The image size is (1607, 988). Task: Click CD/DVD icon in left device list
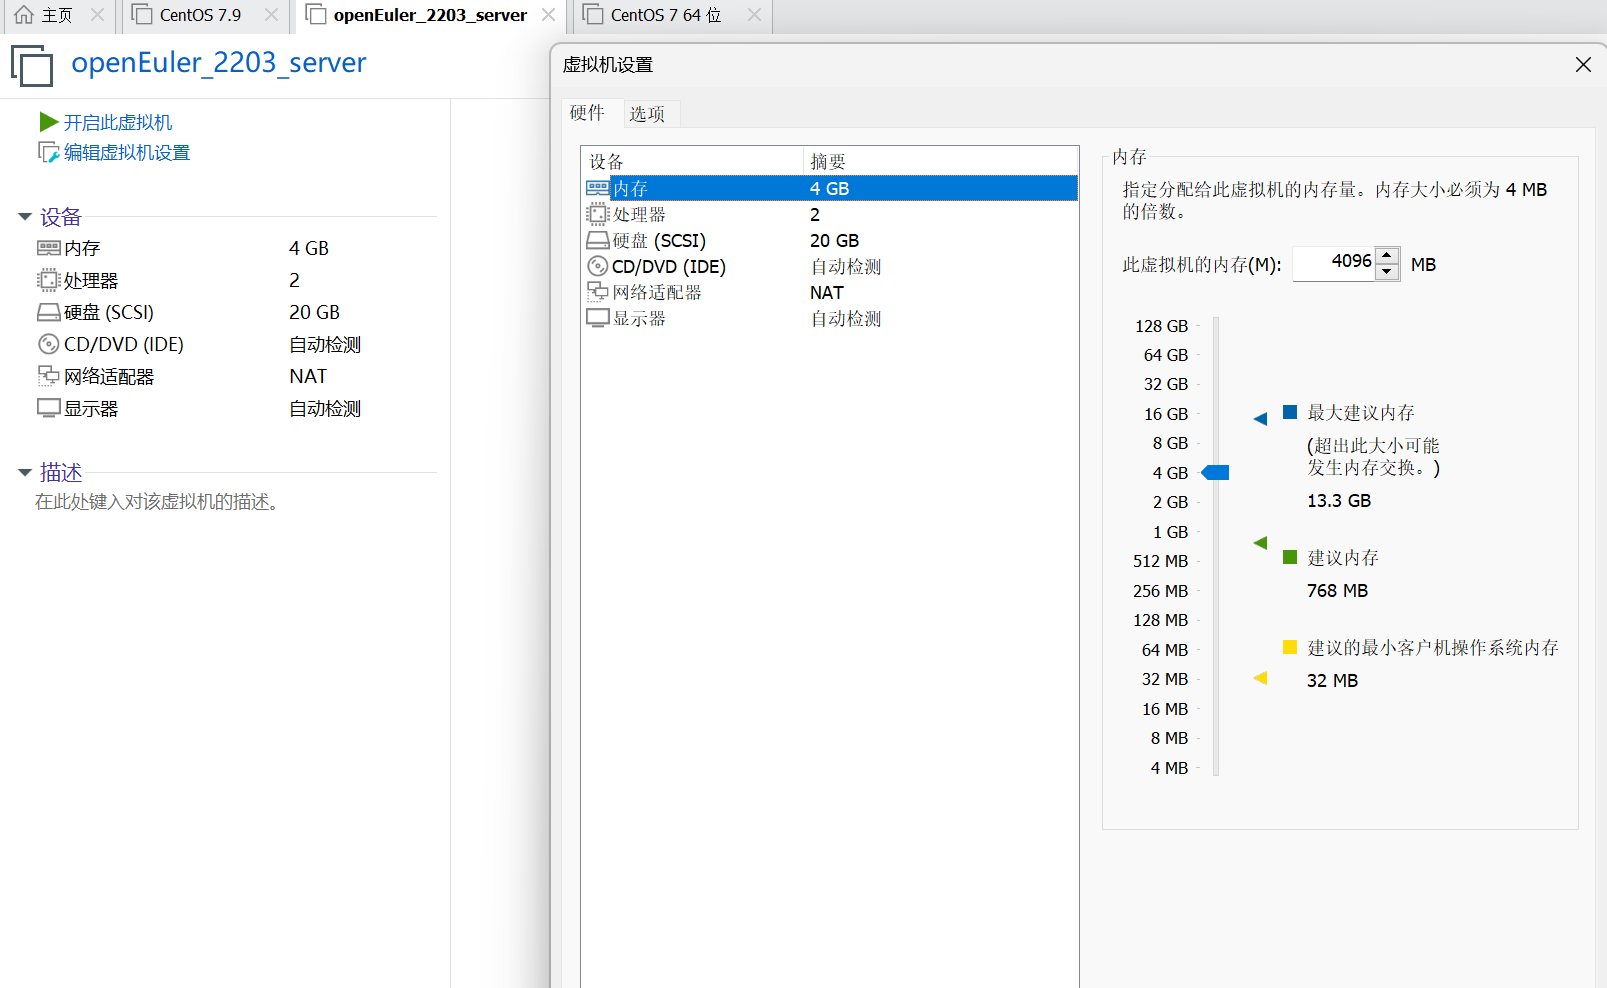48,344
